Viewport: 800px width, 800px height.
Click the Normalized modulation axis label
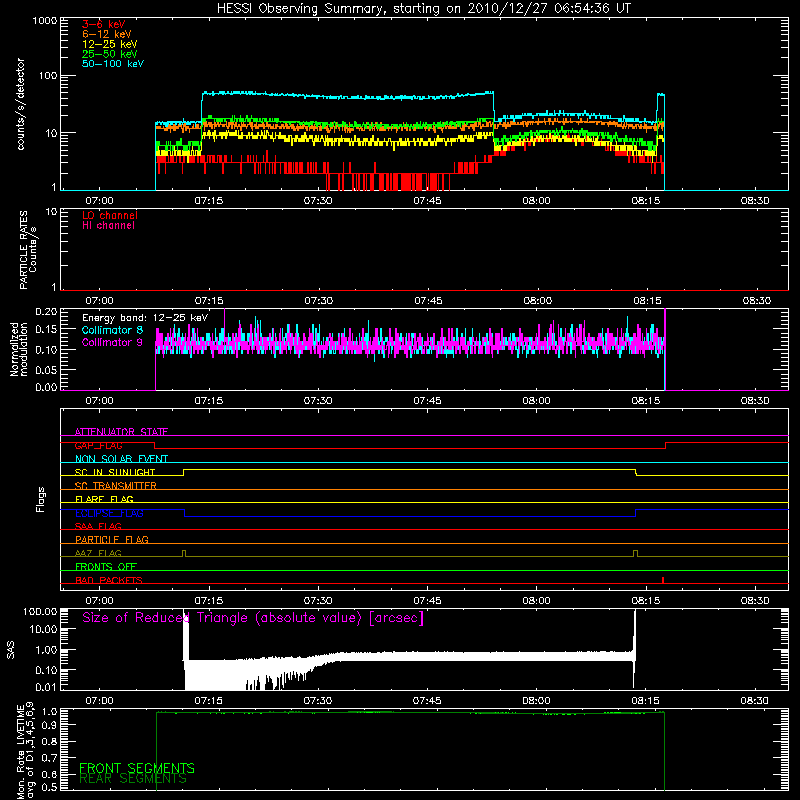19,349
